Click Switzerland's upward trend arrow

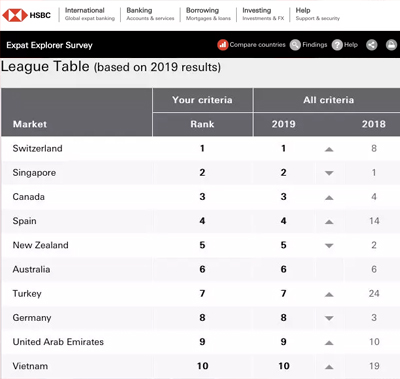[x=329, y=149]
